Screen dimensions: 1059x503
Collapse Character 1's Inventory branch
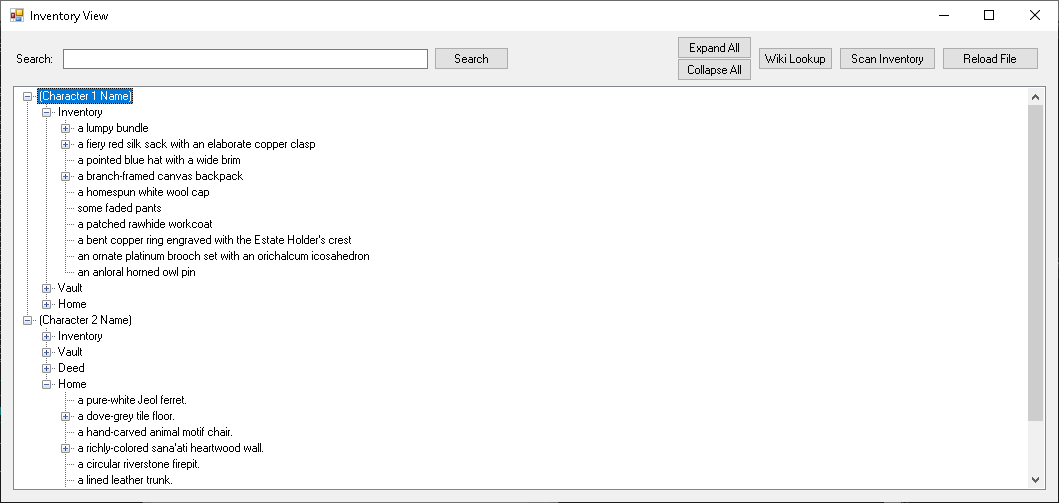coord(46,112)
